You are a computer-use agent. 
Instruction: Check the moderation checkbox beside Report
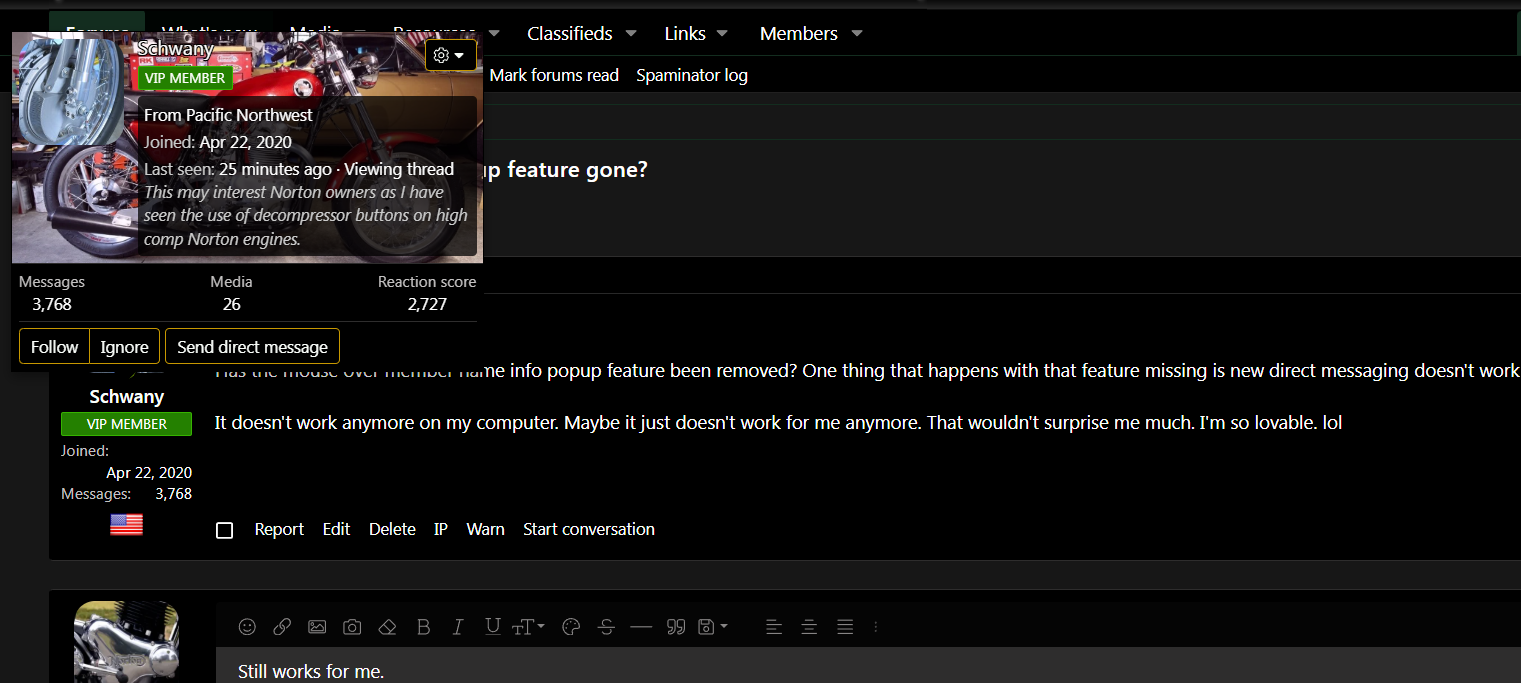tap(224, 530)
